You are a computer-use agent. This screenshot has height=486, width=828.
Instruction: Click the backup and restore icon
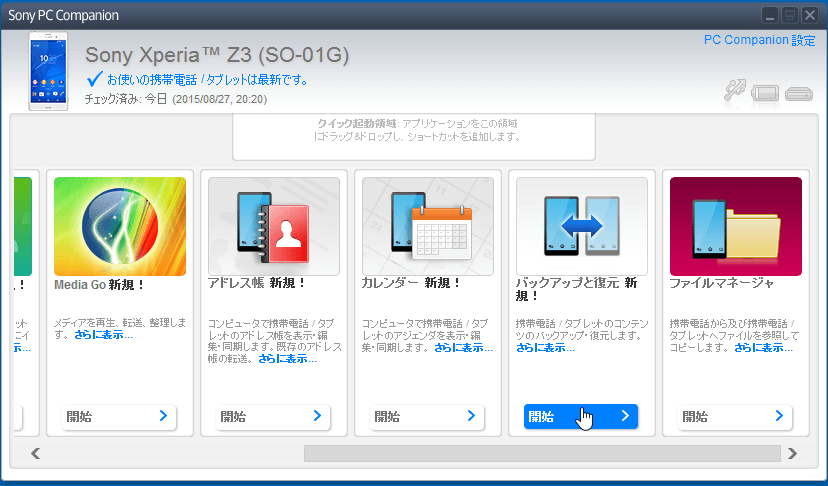[582, 226]
